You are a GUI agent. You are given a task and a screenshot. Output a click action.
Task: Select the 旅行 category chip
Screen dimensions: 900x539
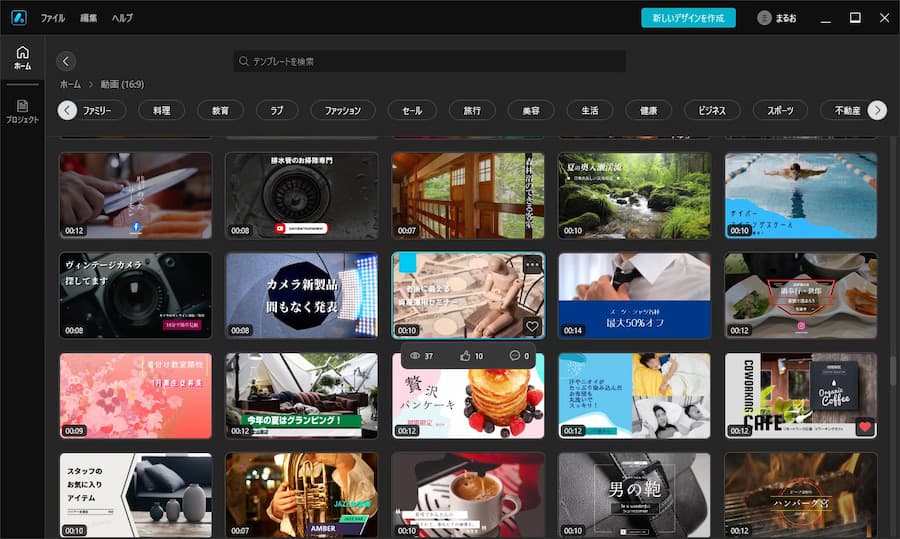(x=472, y=110)
